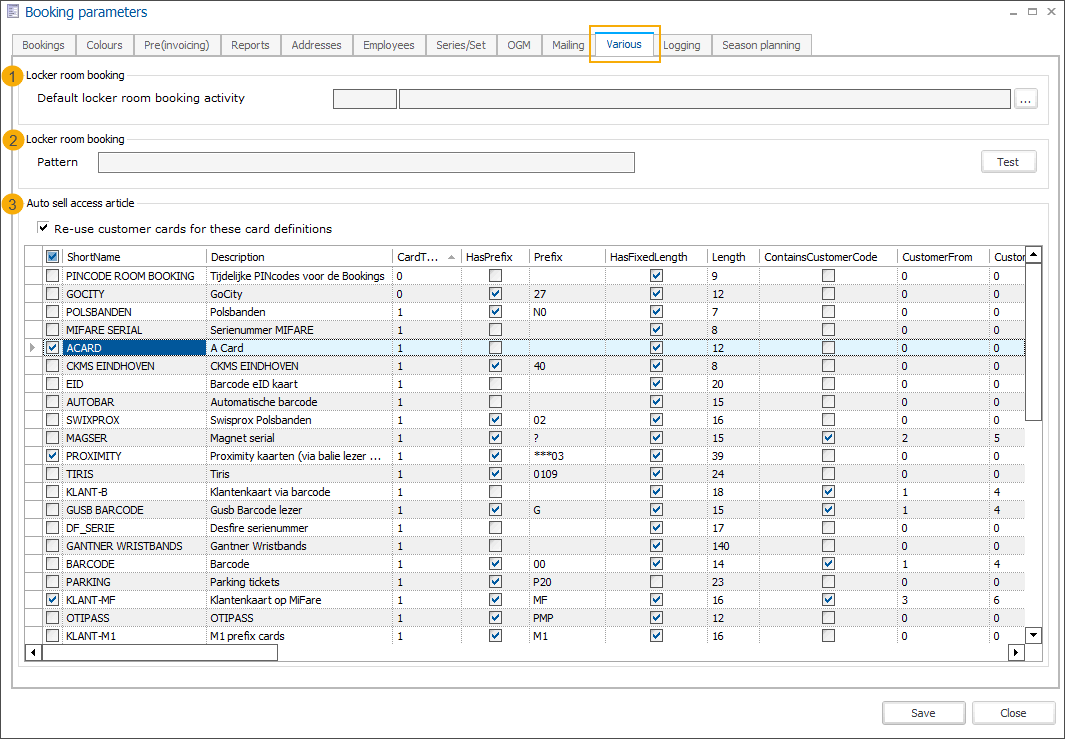The height and width of the screenshot is (739, 1065).
Task: Switch to the Colours tab
Action: (x=105, y=45)
